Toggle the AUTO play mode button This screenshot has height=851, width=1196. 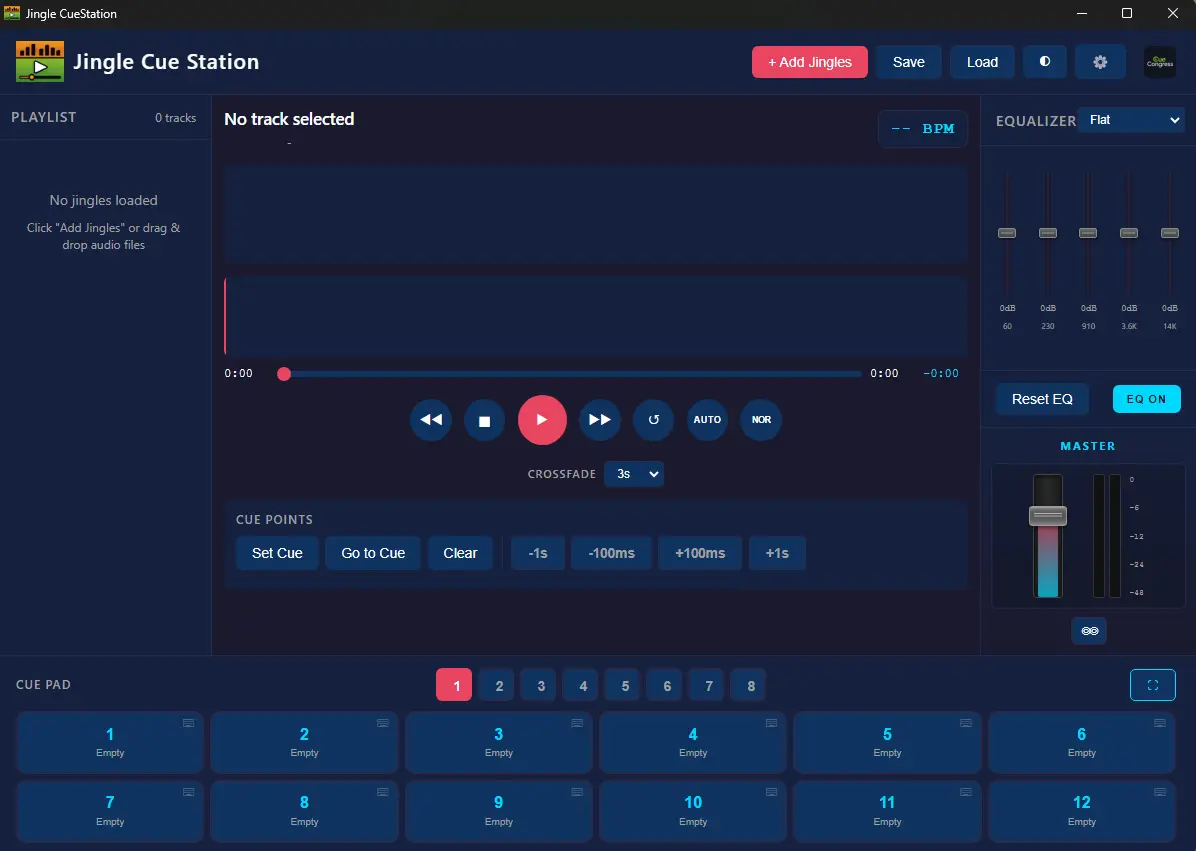click(707, 420)
